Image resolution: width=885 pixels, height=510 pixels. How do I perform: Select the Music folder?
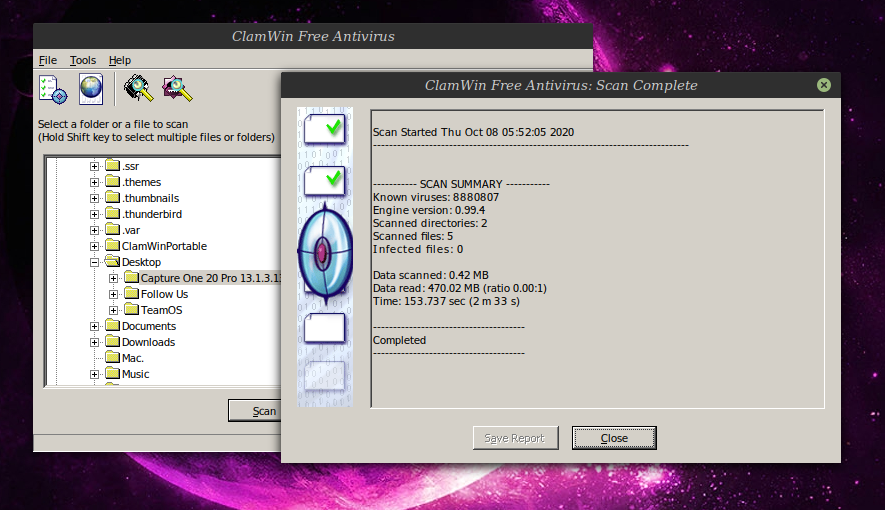[x=135, y=373]
